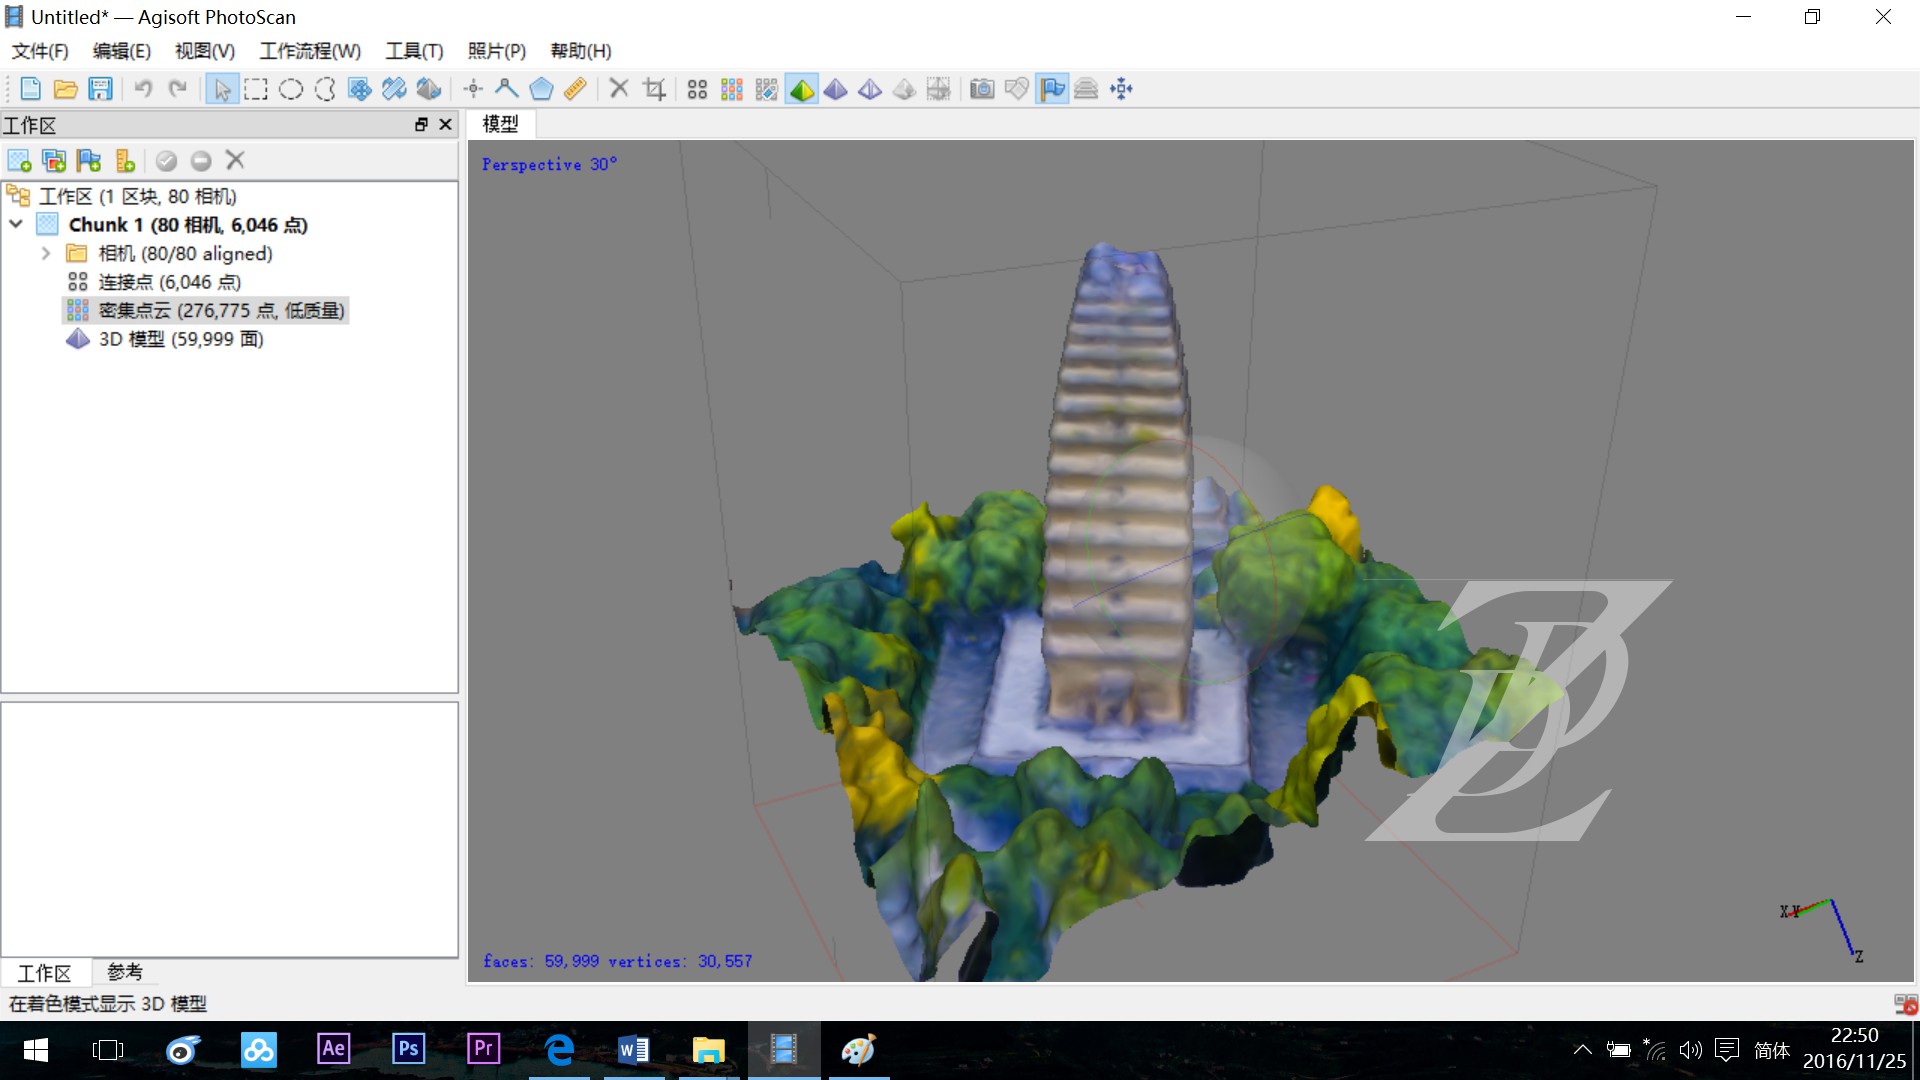The image size is (1920, 1080).
Task: Choose the Rotate object tool
Action: 429,89
